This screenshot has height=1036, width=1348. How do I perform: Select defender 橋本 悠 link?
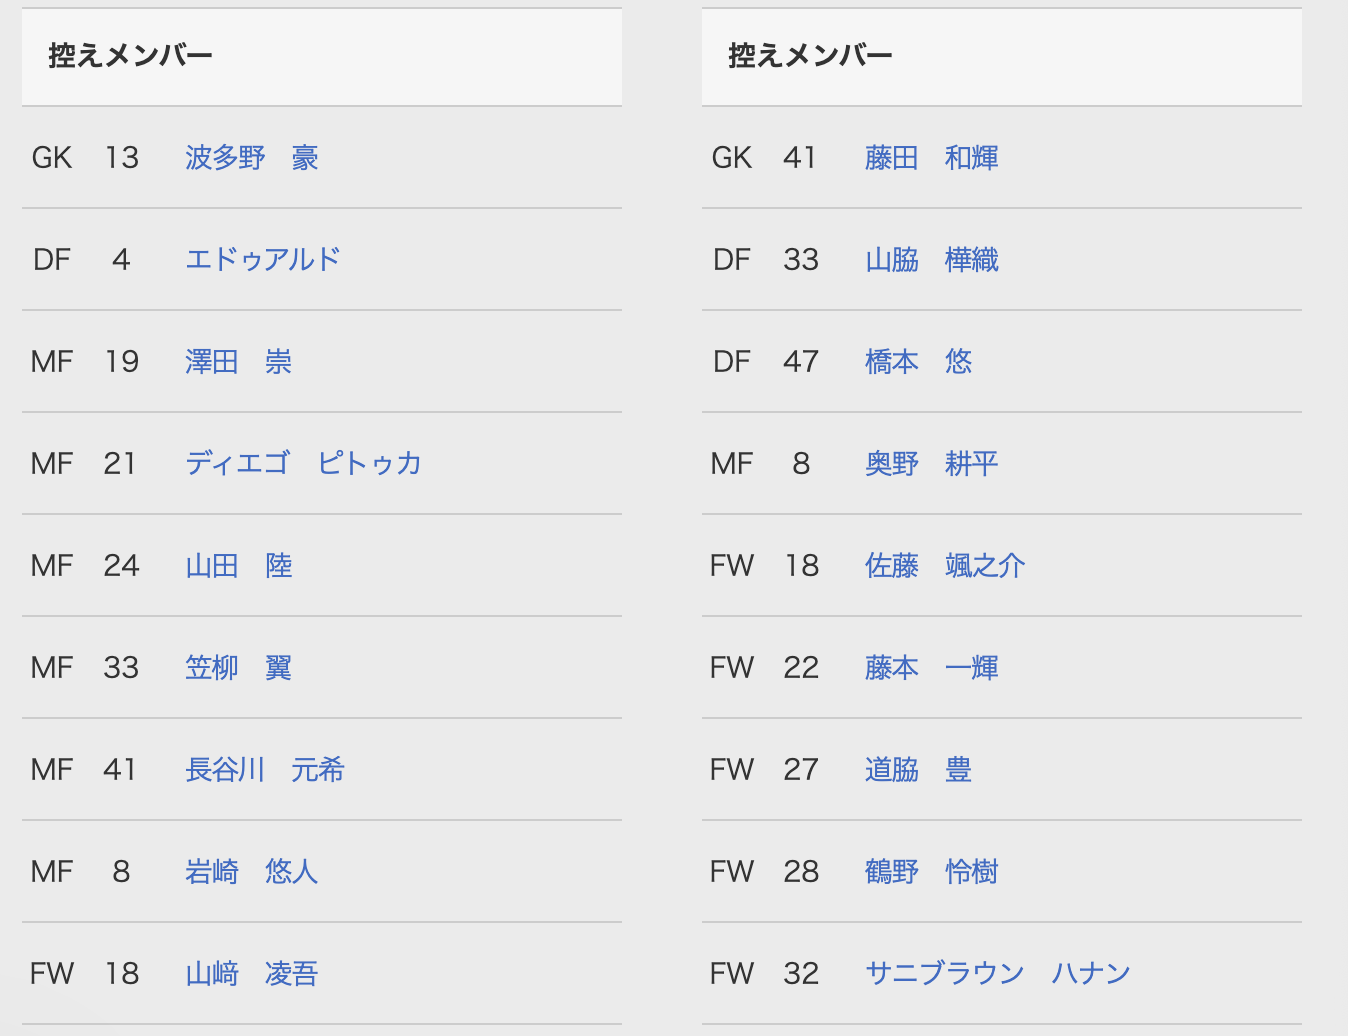(918, 362)
